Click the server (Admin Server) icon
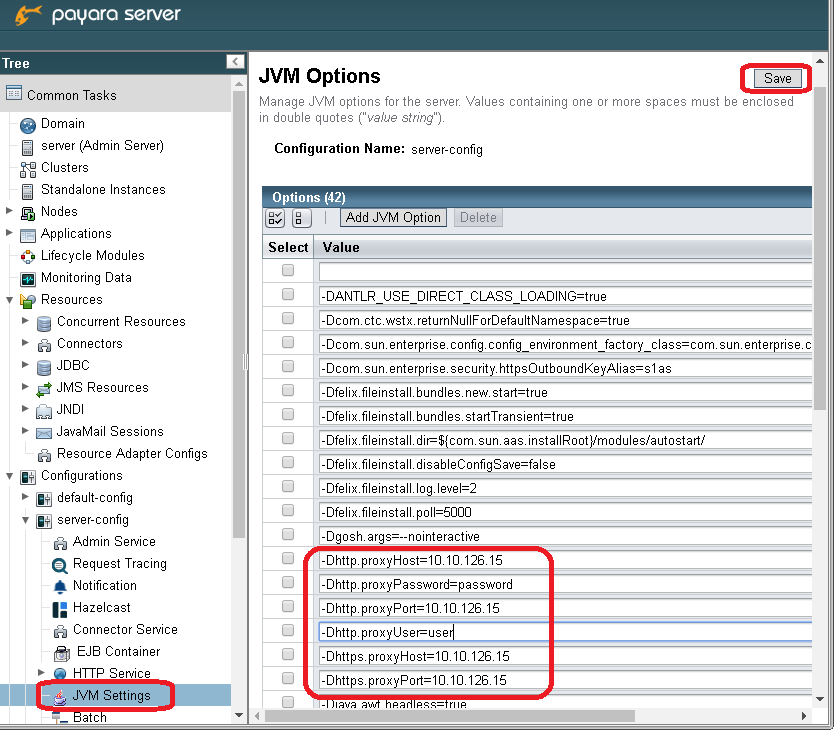This screenshot has height=730, width=834. coord(27,147)
